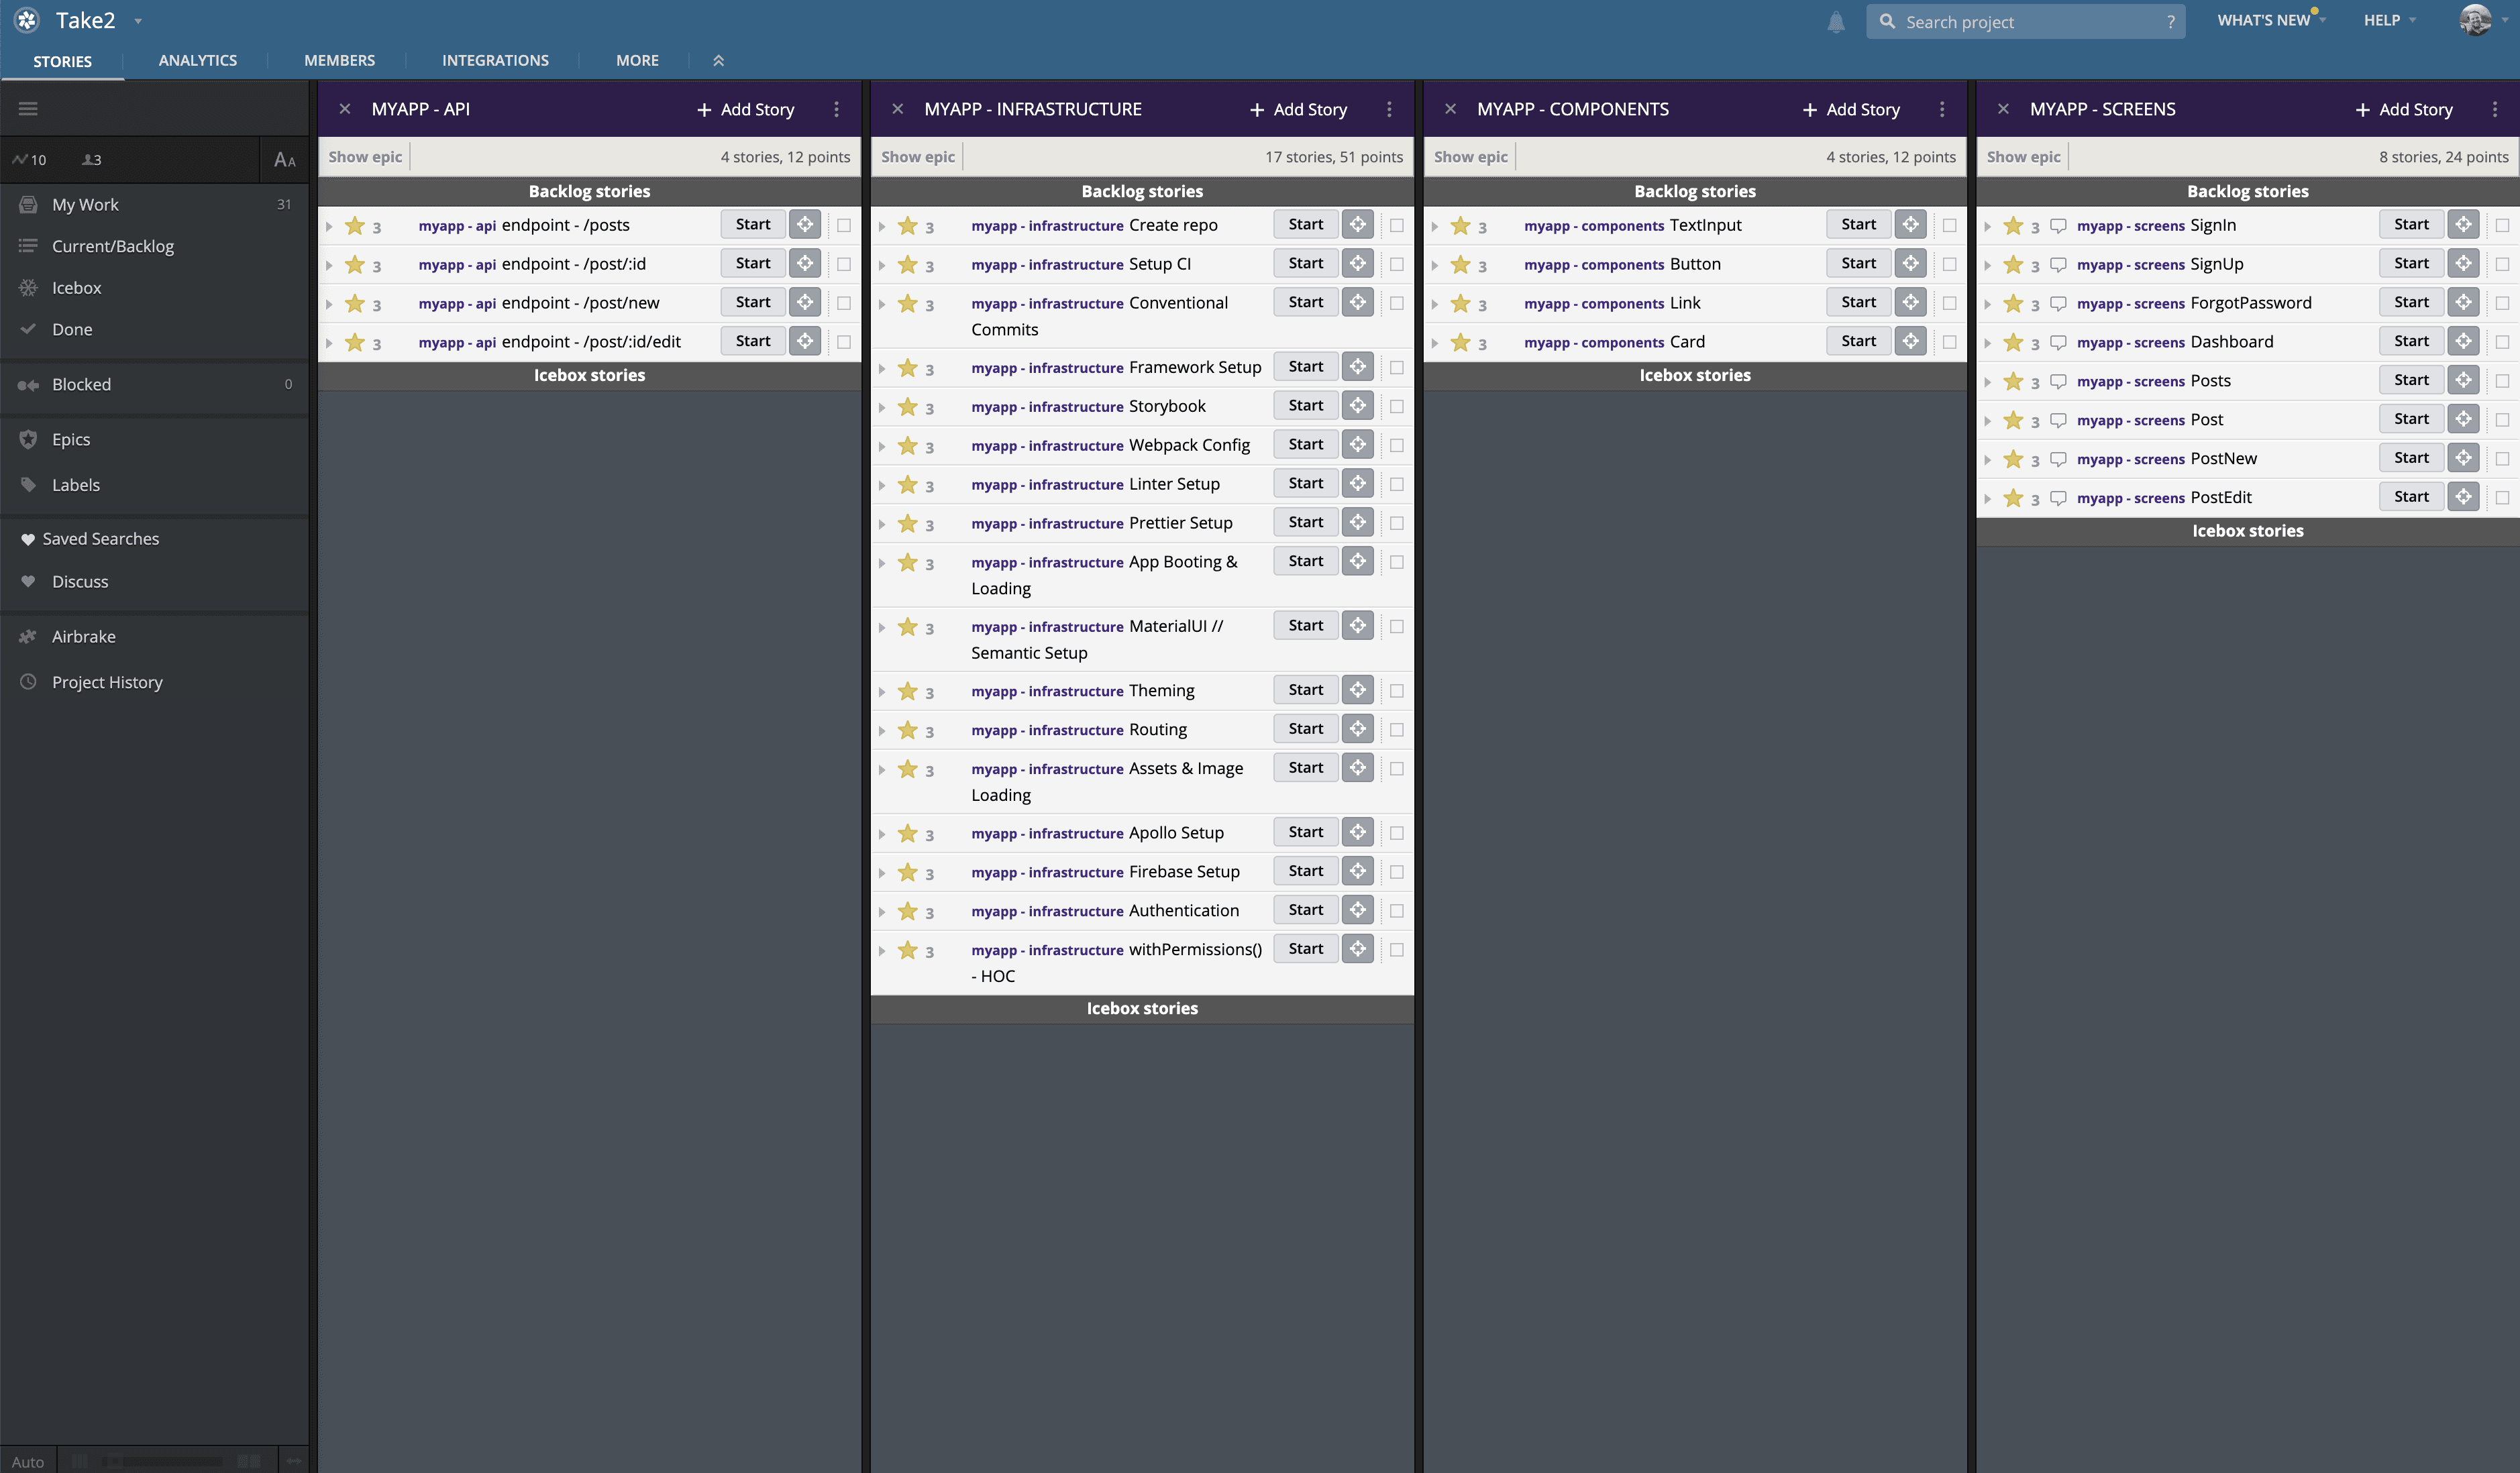Screen dimensions: 2520x1473
Task: Open MYAPP - INFRASTRUCTURE panel options menu
Action: click(x=1389, y=109)
